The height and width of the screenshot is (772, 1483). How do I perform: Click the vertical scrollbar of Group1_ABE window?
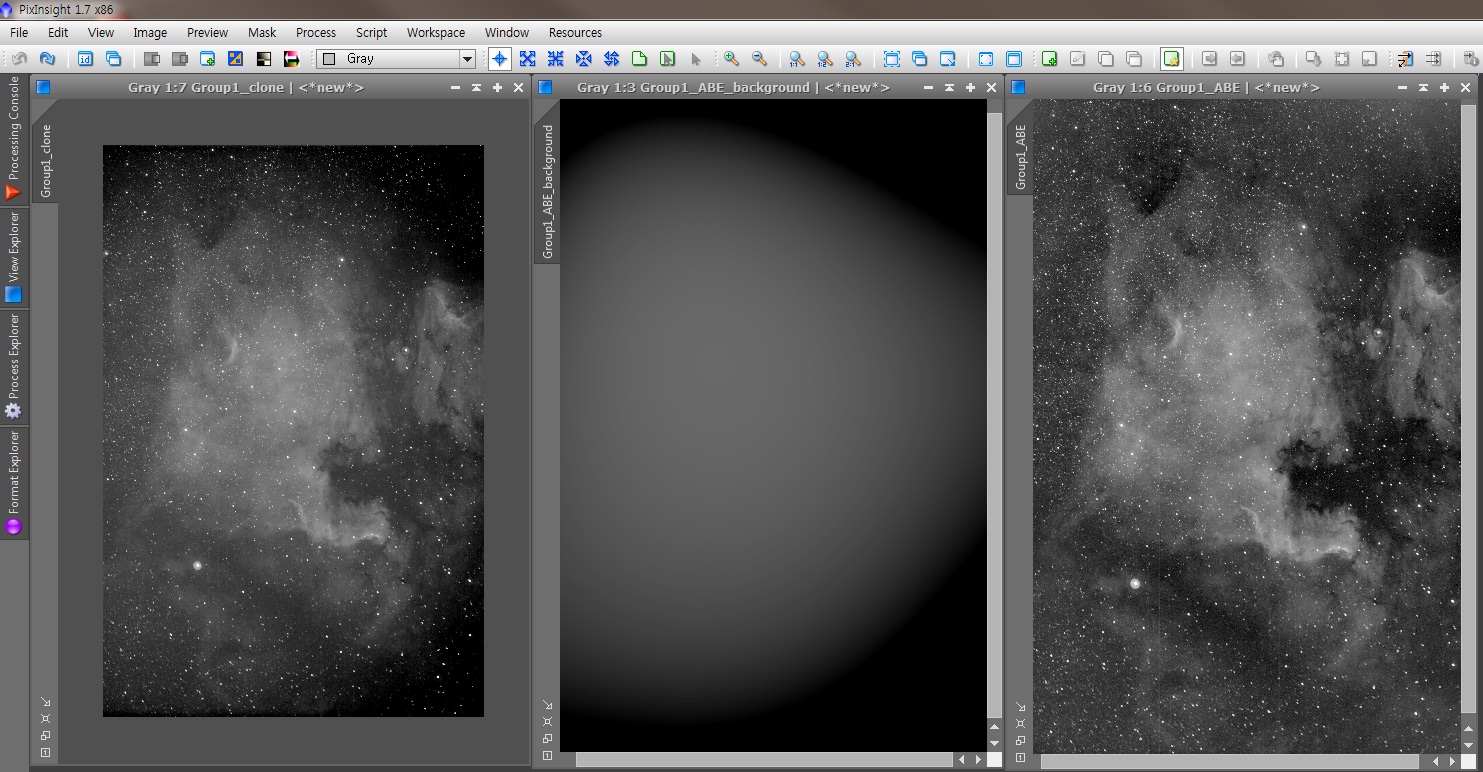point(1467,400)
